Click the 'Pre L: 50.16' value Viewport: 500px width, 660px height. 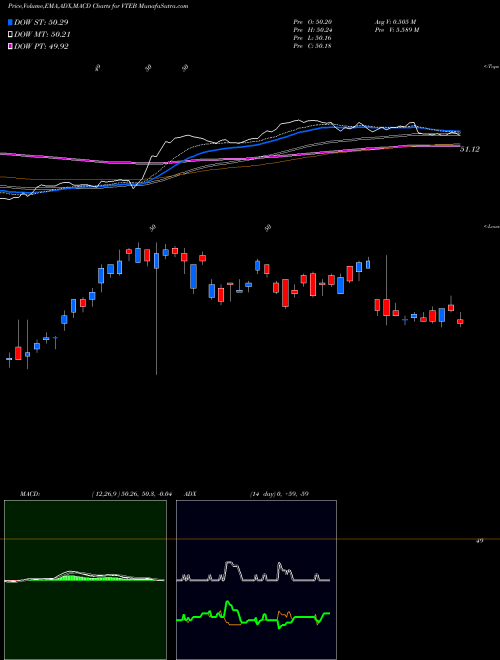313,38
